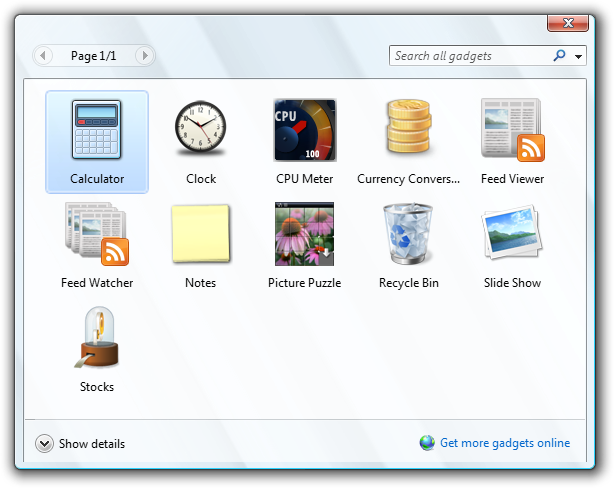Image resolution: width=614 pixels, height=488 pixels.
Task: Close the gadget gallery window
Action: 568,23
